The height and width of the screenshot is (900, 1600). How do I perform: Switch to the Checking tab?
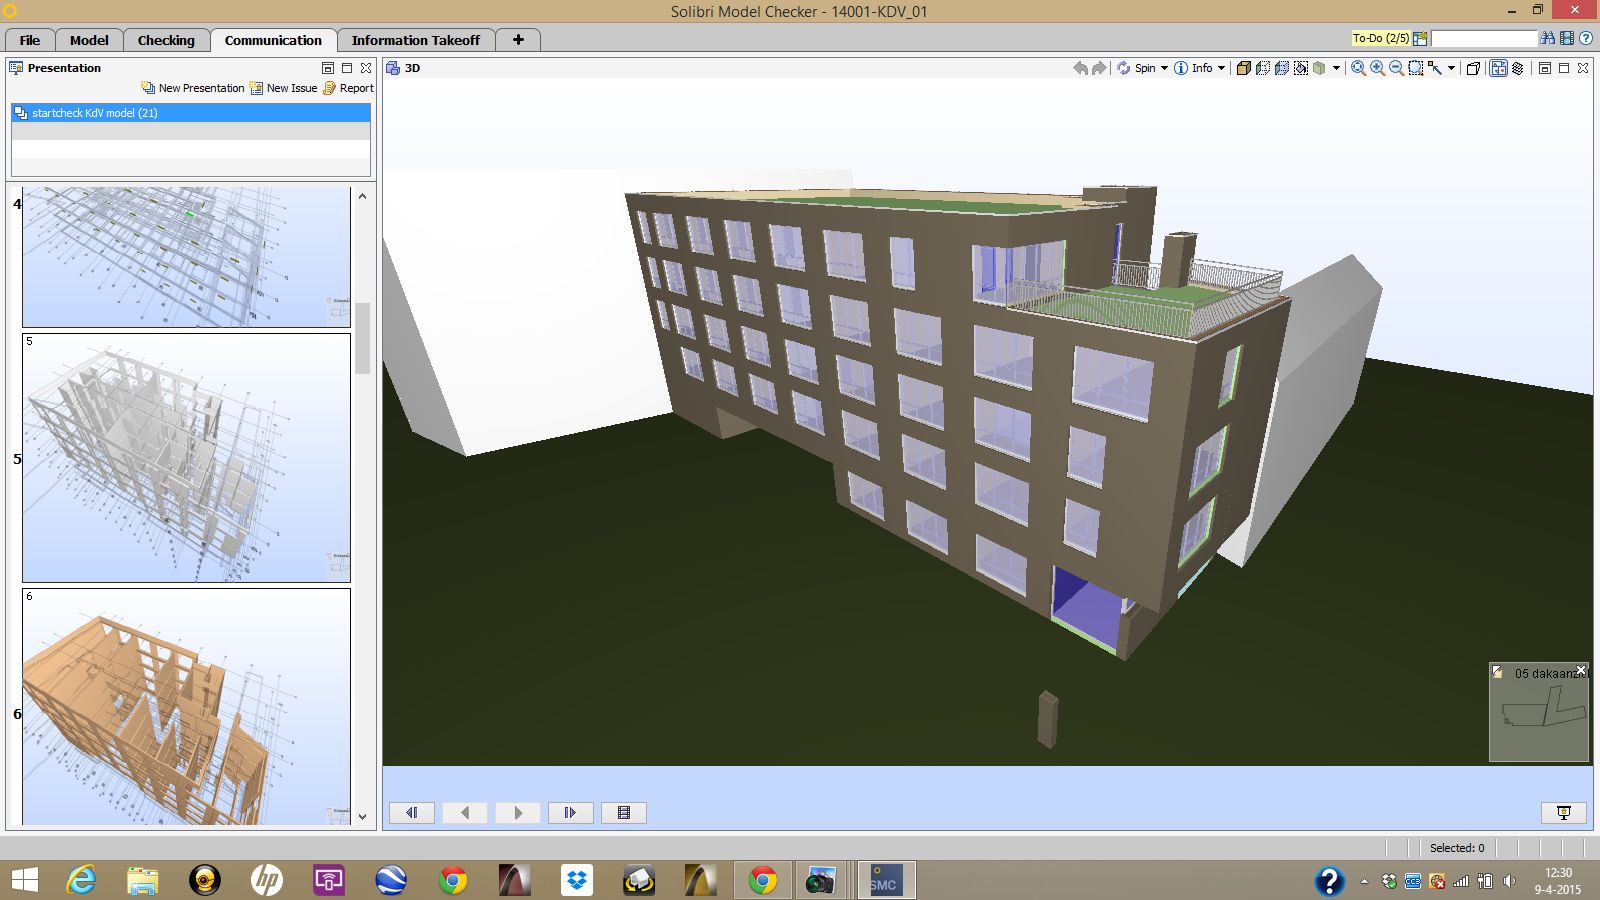(166, 40)
